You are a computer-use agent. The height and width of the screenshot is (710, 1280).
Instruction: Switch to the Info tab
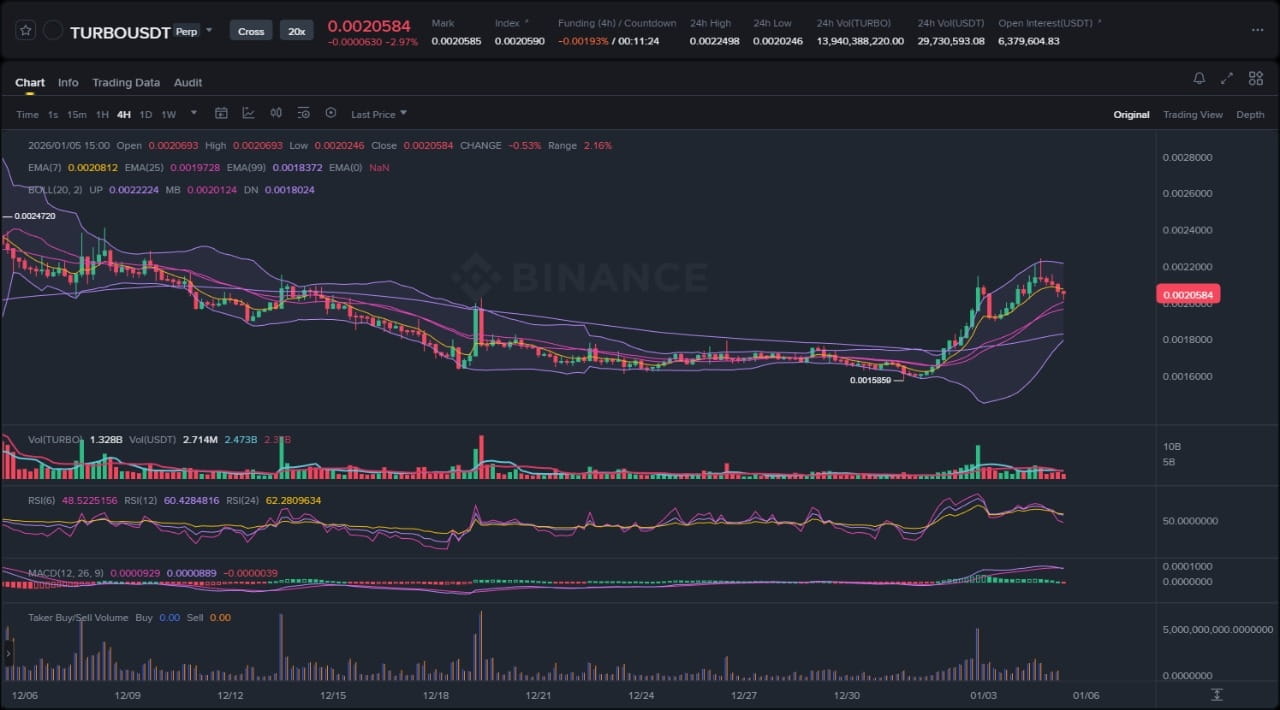tap(68, 82)
